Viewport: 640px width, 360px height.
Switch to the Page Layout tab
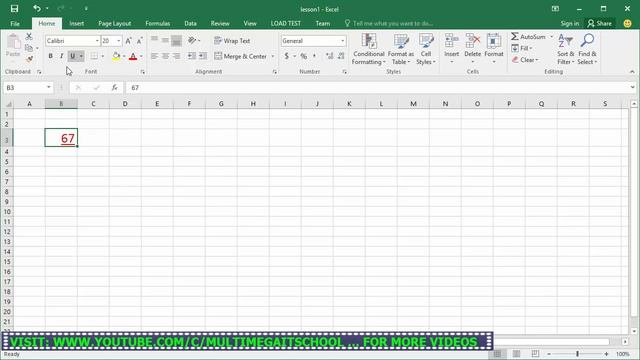(115, 24)
